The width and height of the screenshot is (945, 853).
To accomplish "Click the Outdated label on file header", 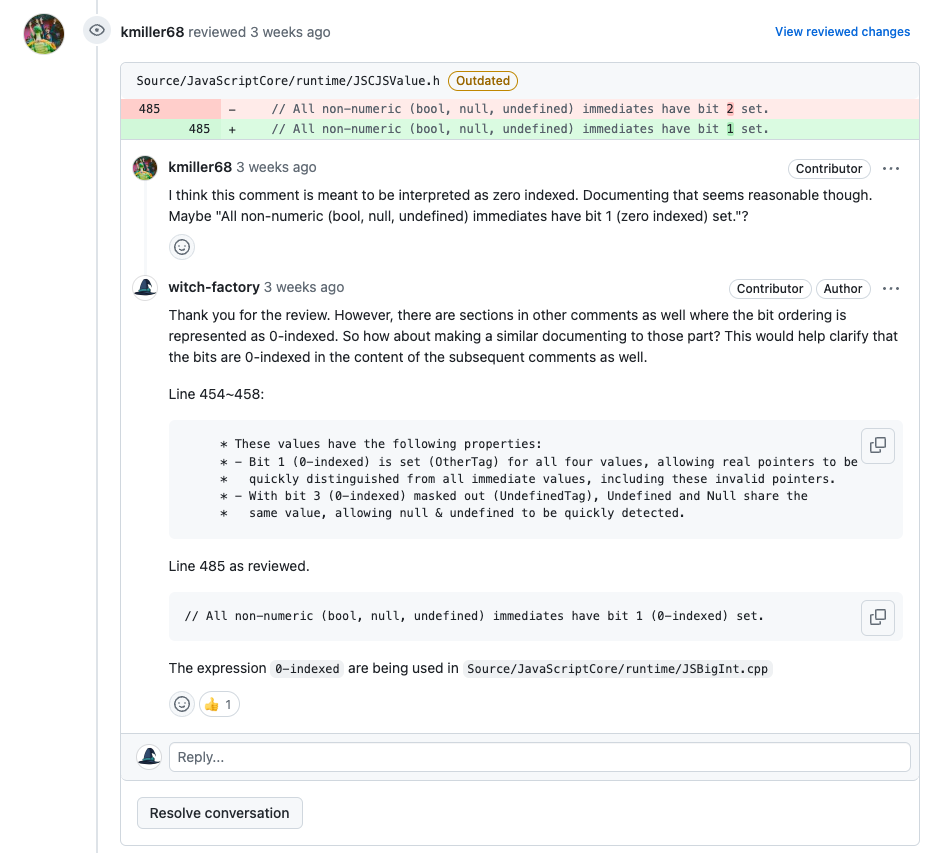I will tap(483, 81).
